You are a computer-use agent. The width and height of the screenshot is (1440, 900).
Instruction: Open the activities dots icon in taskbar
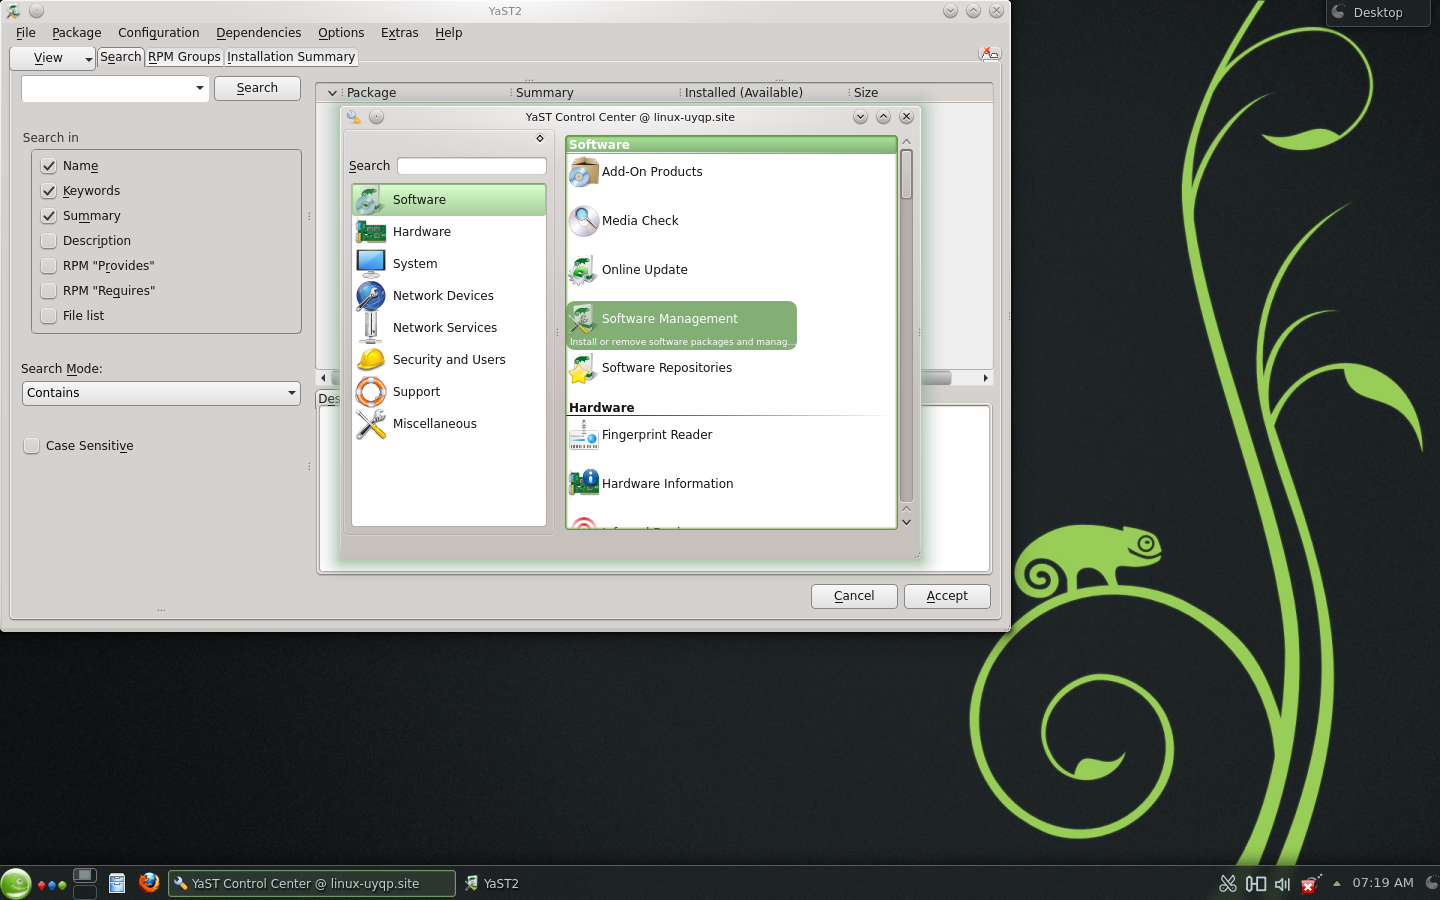[51, 885]
